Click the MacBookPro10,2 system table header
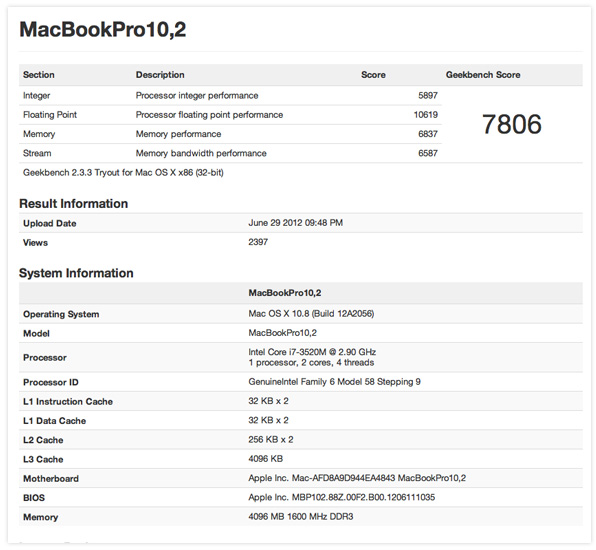 [x=285, y=293]
